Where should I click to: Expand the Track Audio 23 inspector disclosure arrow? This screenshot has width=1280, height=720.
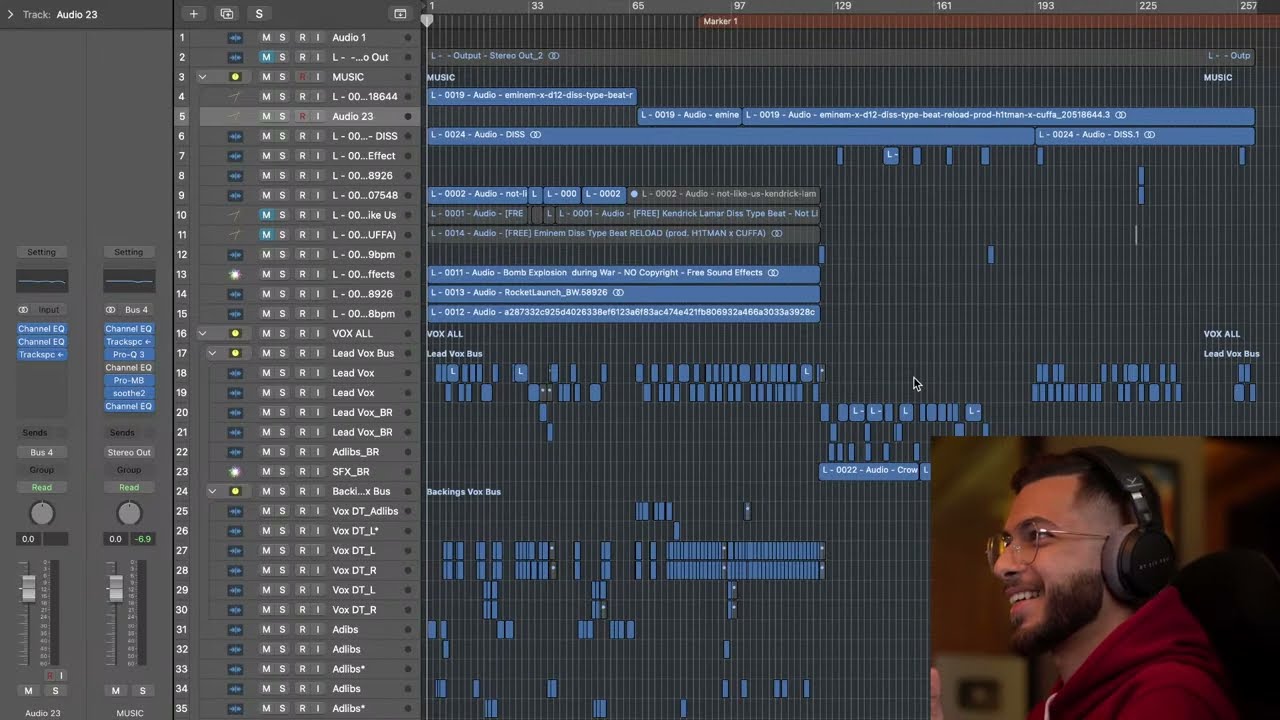tap(10, 14)
